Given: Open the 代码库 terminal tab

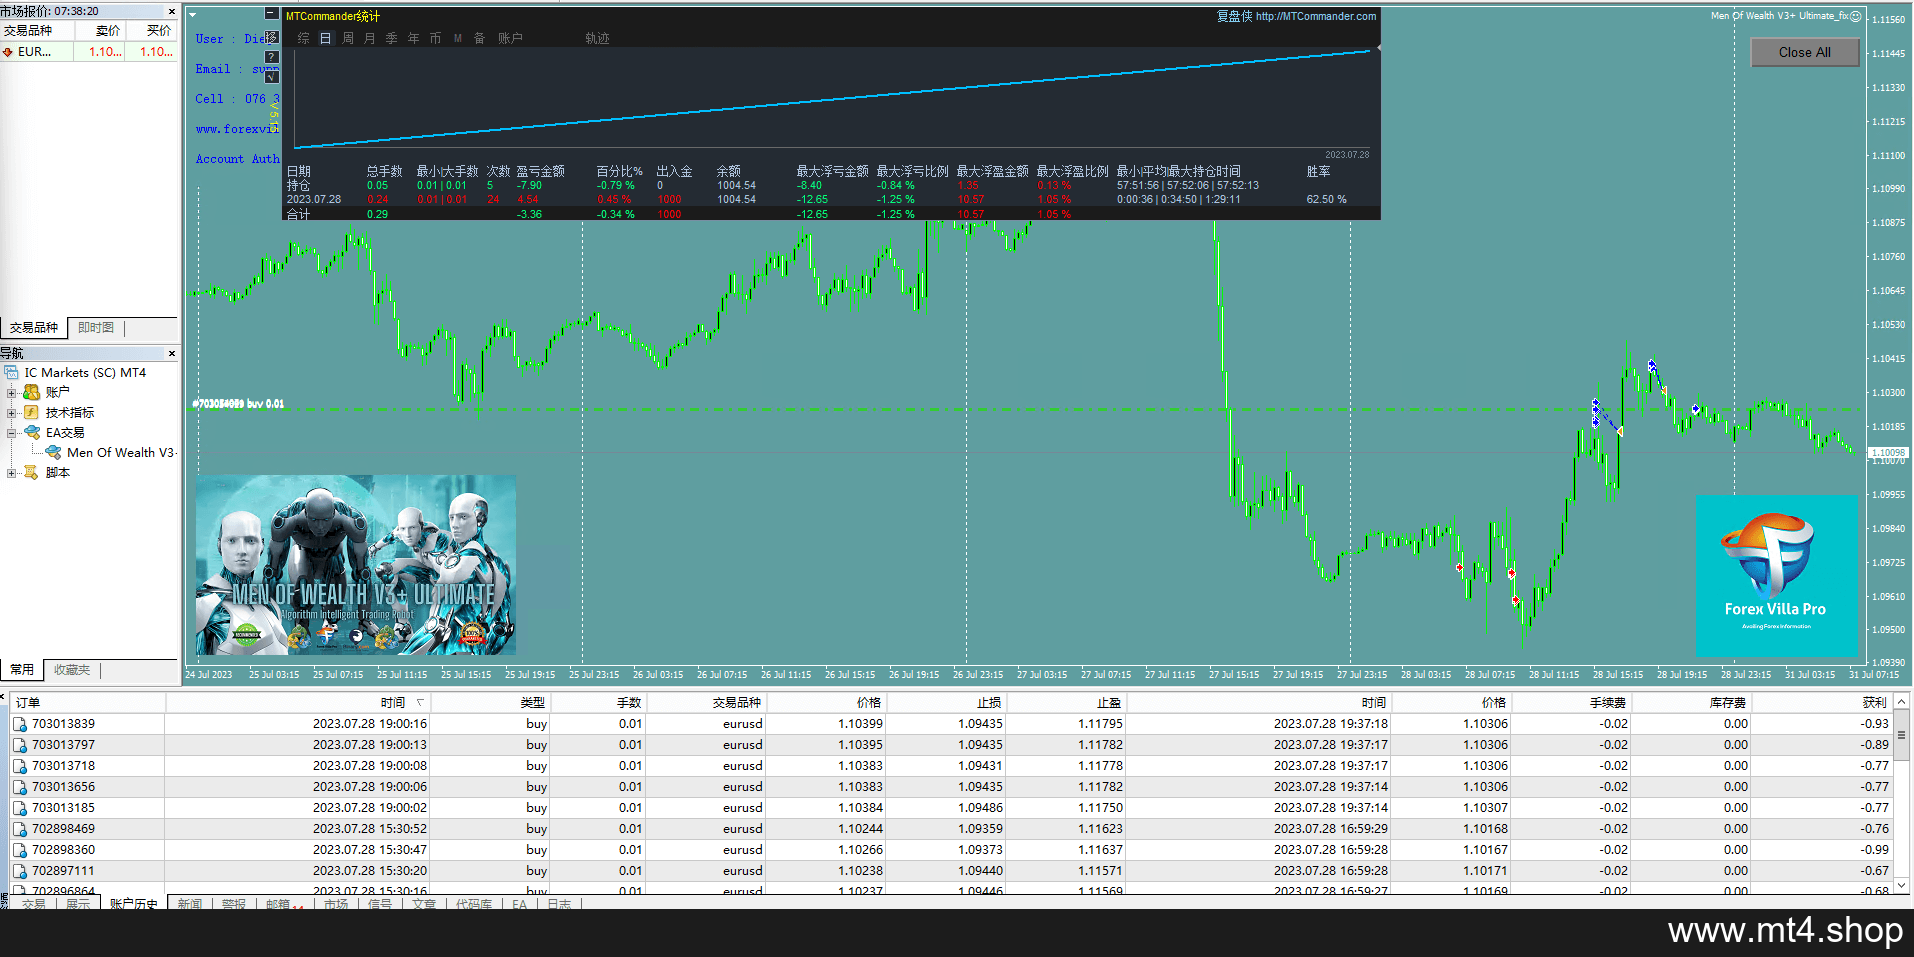Looking at the screenshot, I should [x=474, y=904].
